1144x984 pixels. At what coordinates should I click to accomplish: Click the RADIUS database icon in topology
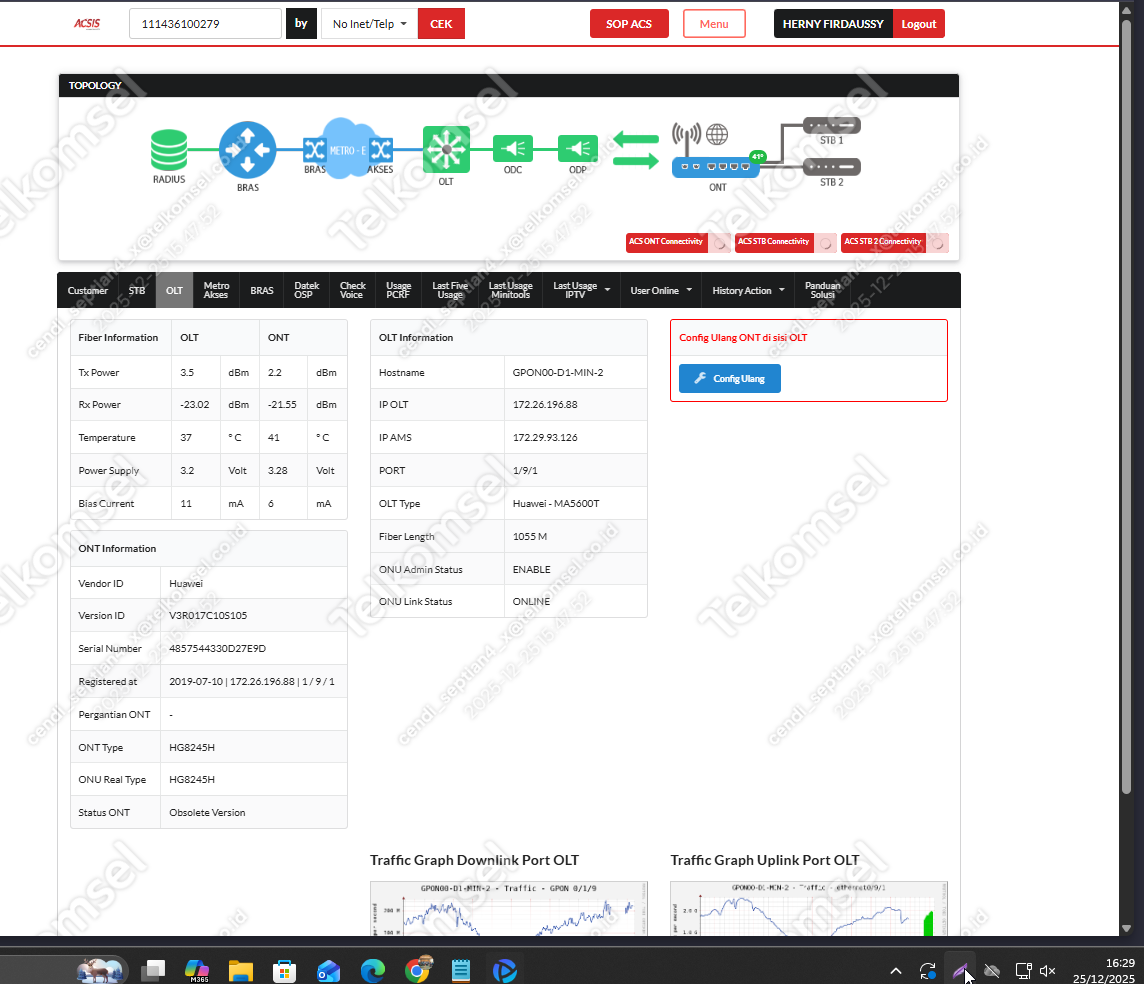click(x=169, y=150)
